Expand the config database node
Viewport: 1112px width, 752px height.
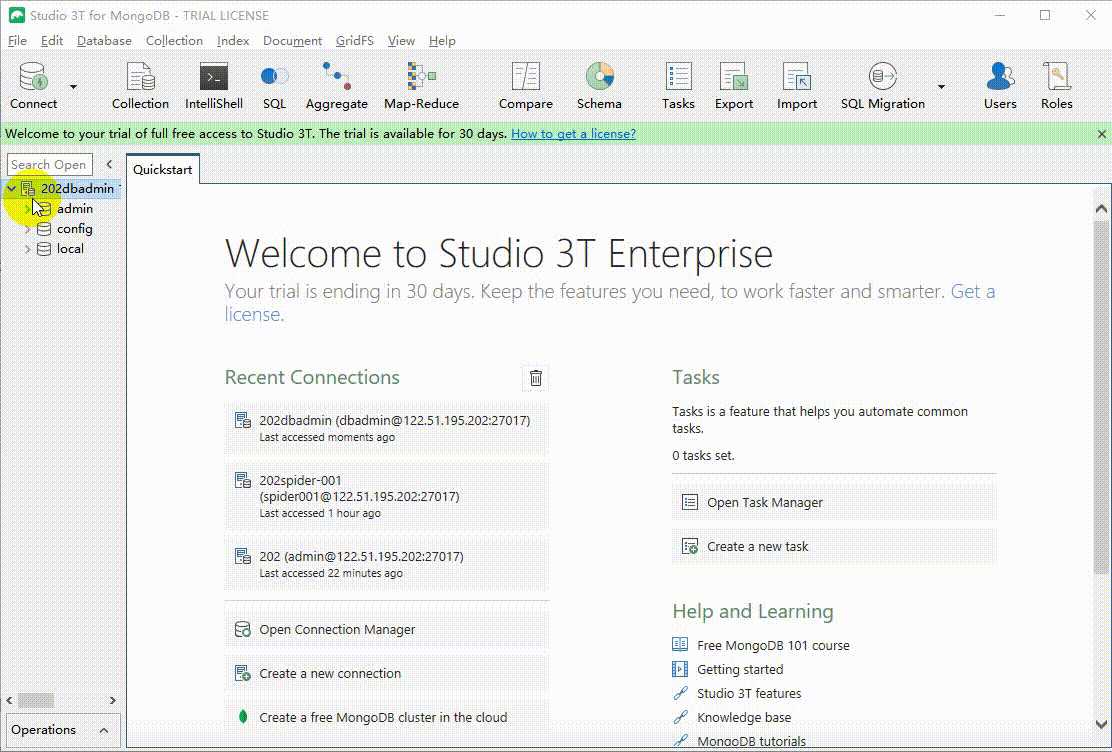[x=28, y=229]
